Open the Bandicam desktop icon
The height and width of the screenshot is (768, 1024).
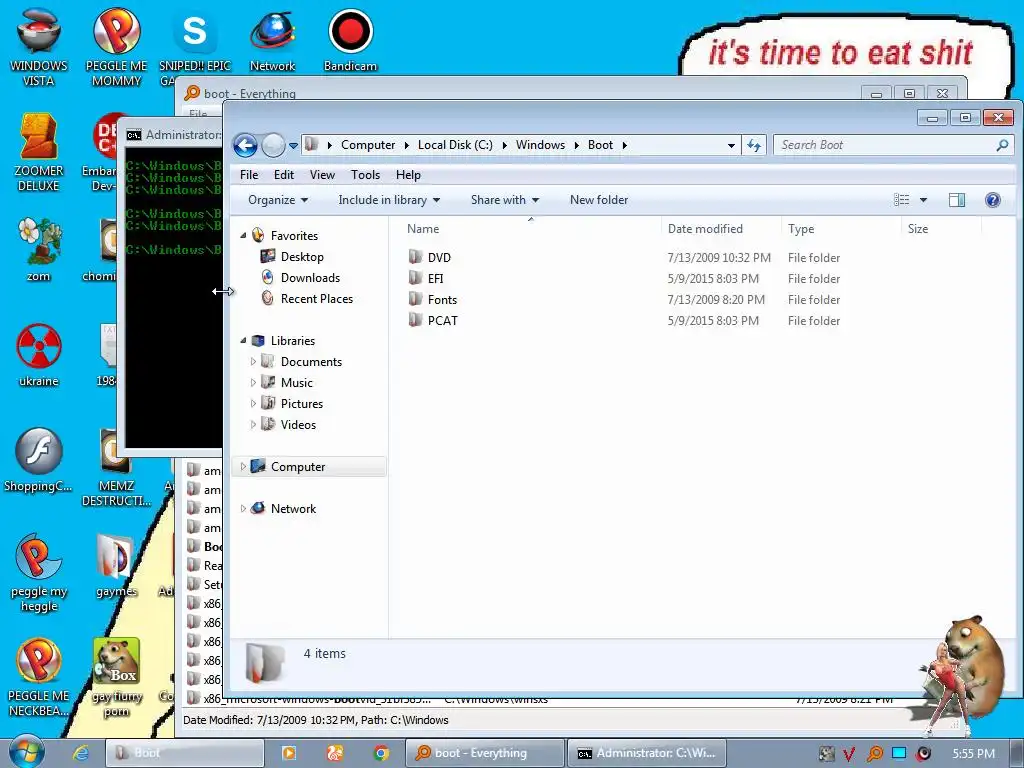(350, 39)
